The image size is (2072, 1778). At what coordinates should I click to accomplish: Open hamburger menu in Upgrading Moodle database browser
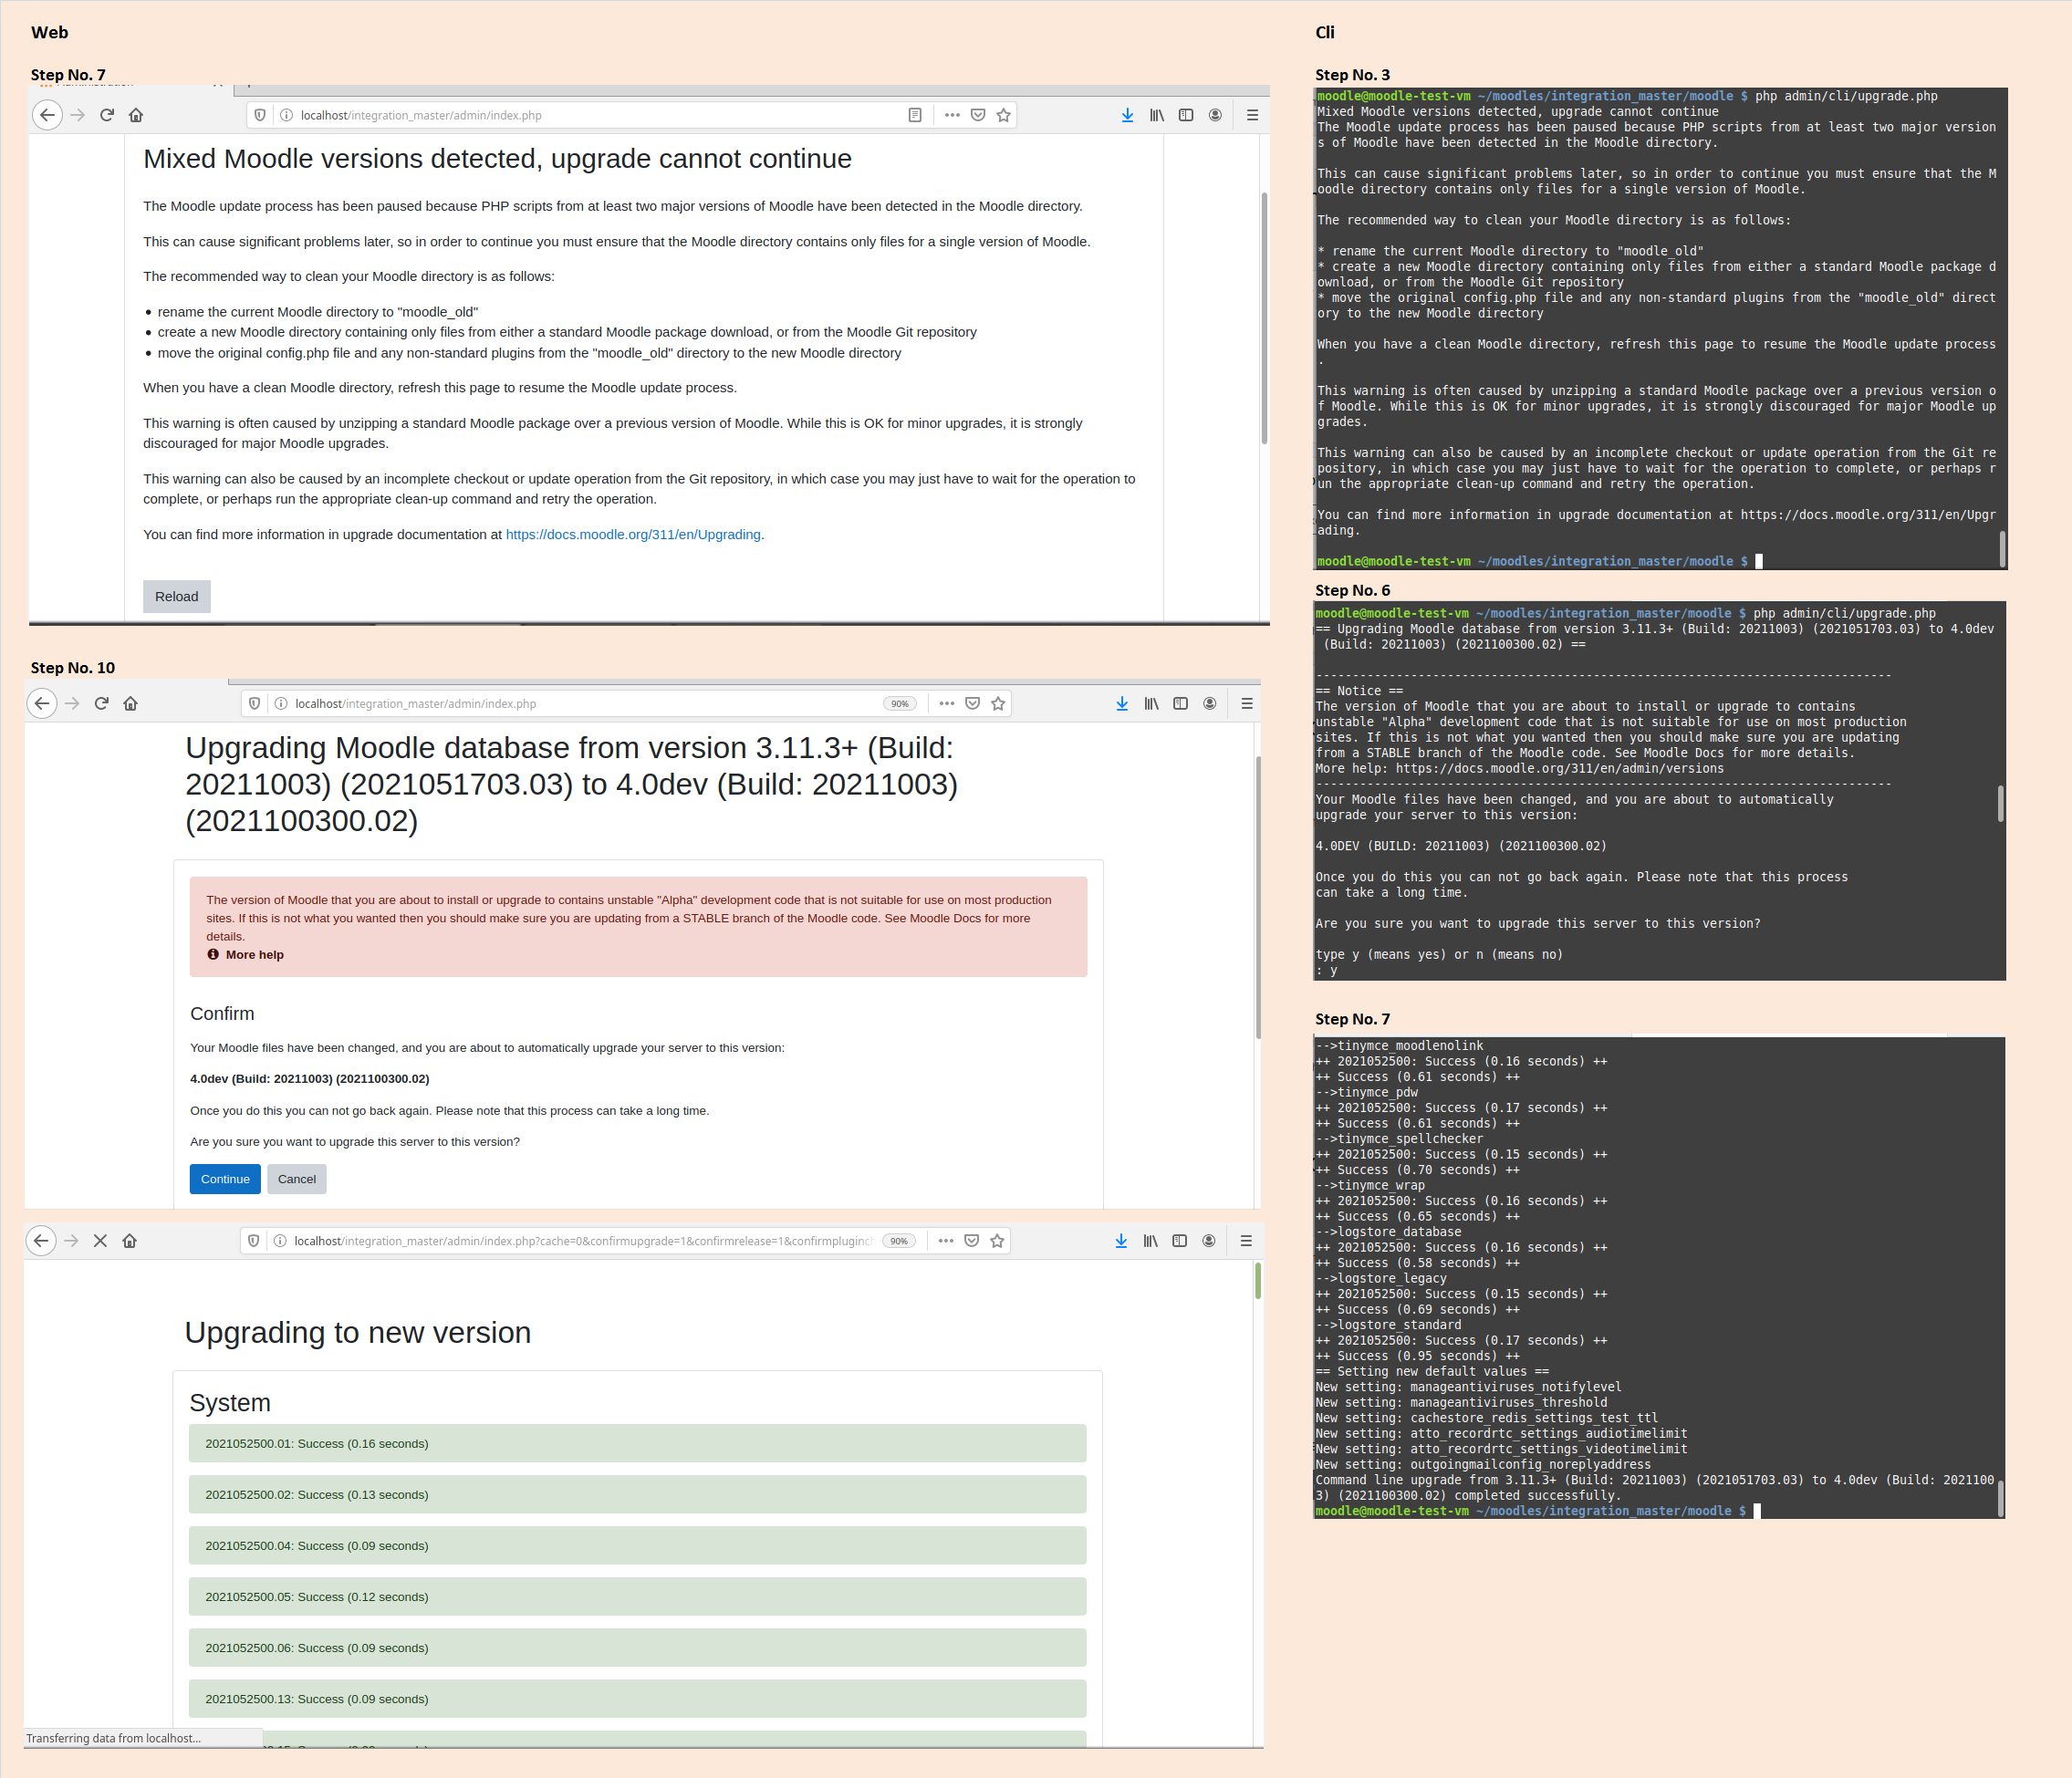[x=1247, y=703]
